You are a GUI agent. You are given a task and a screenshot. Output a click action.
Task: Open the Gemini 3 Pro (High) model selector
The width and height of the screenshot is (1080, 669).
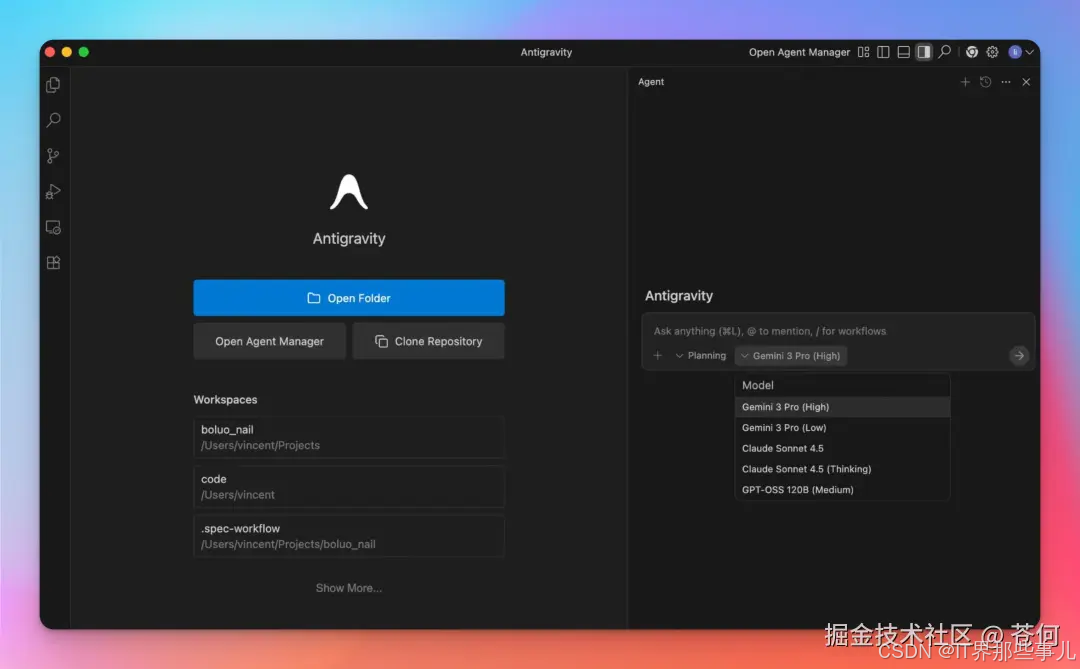click(x=791, y=356)
